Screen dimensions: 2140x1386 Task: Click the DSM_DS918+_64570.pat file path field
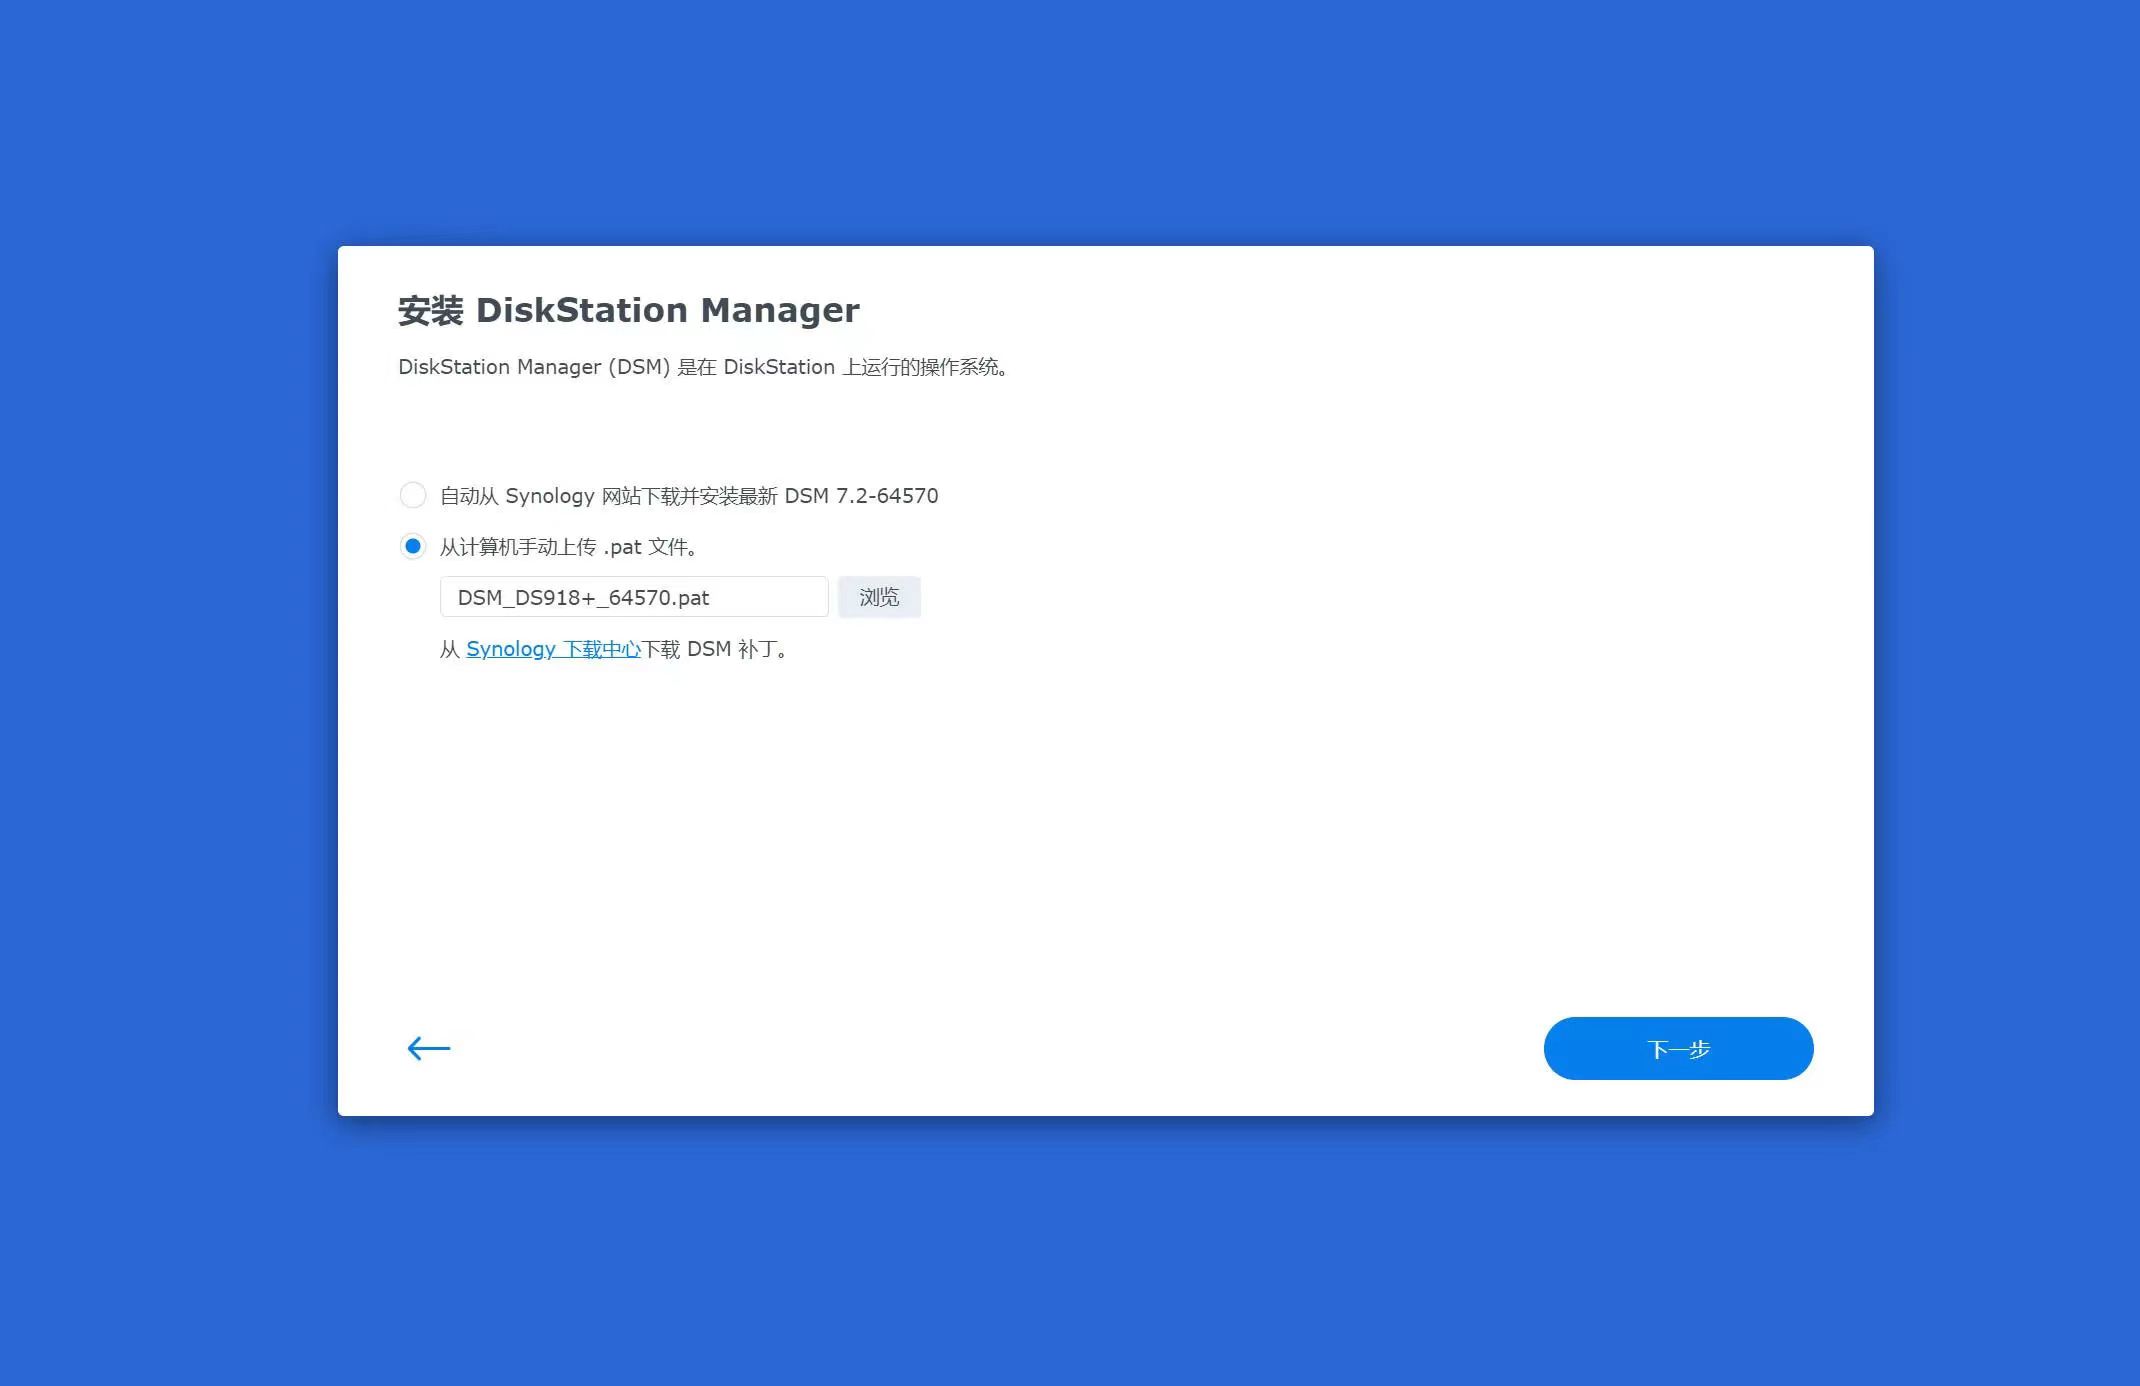tap(633, 597)
